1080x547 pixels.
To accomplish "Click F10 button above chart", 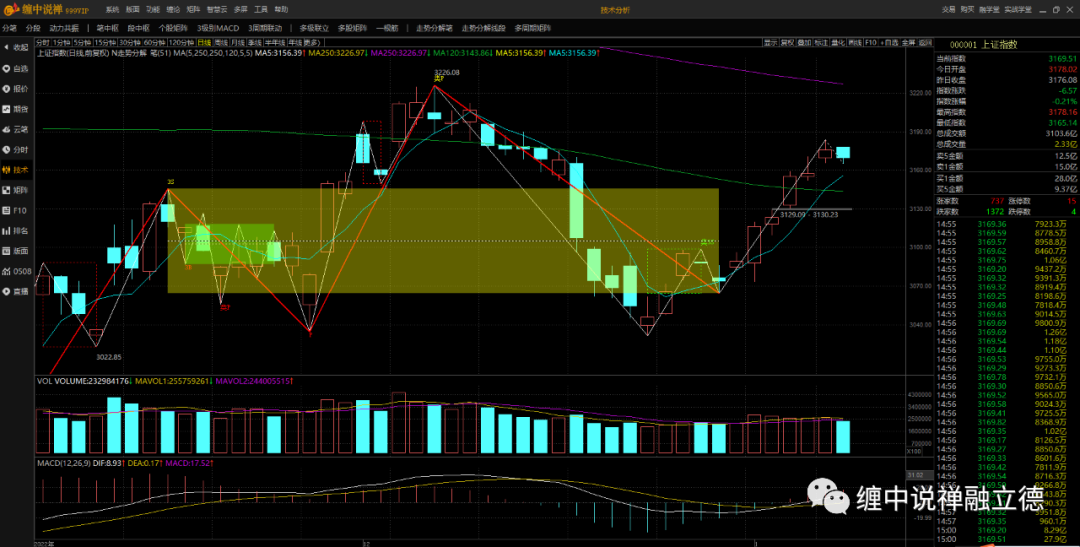I will 871,43.
